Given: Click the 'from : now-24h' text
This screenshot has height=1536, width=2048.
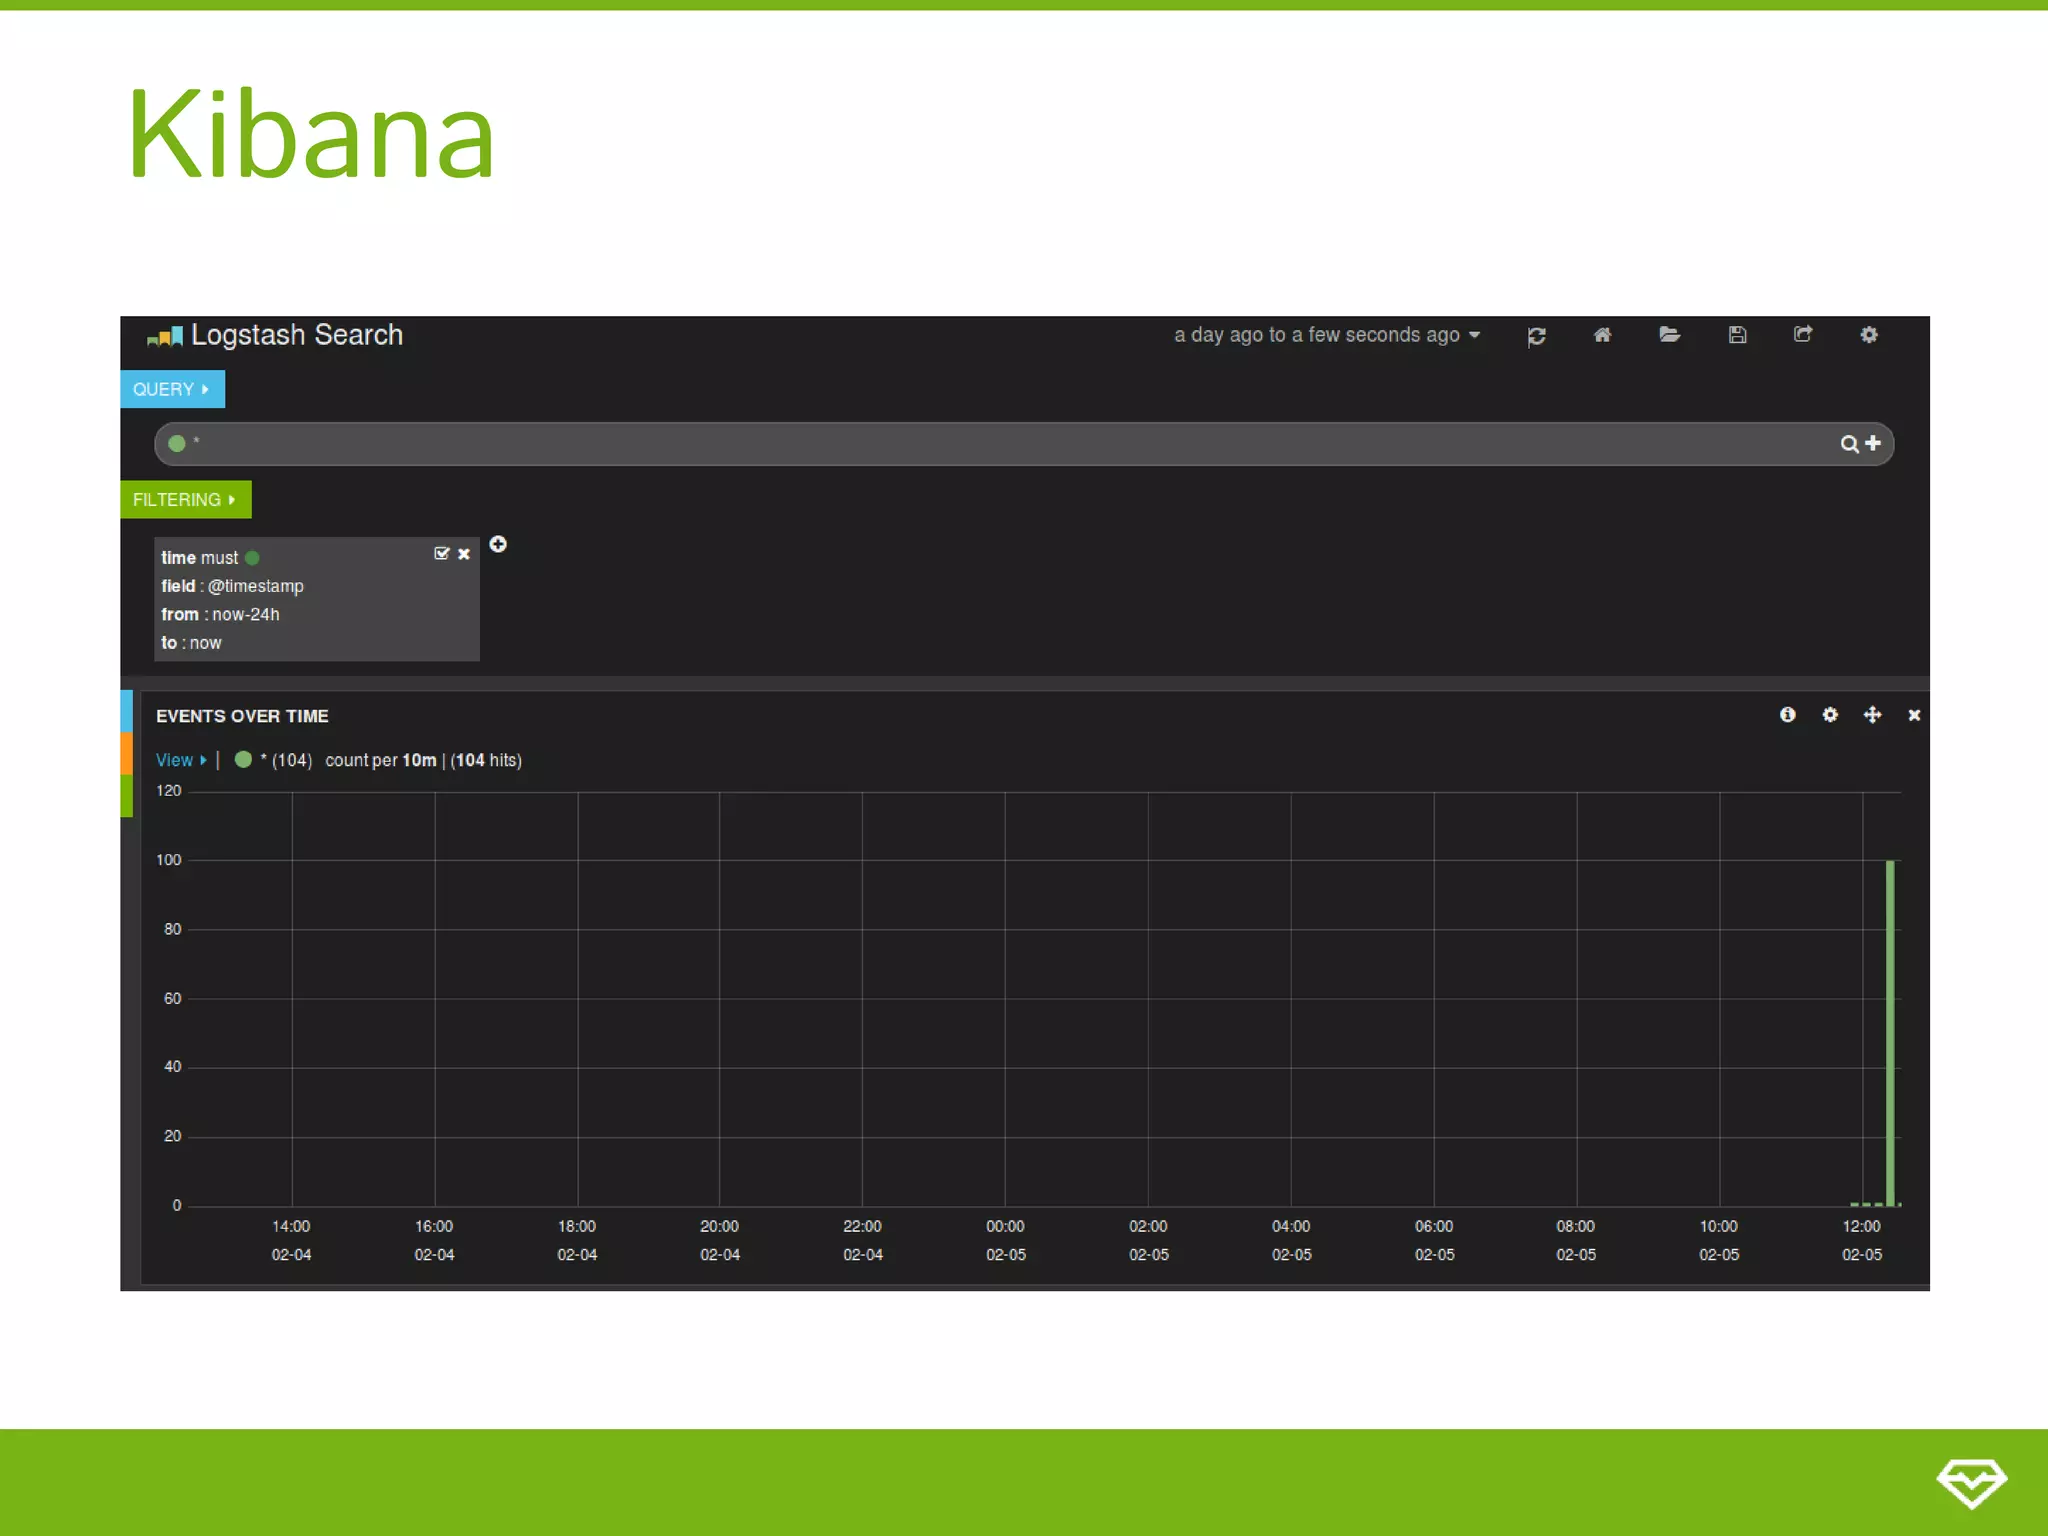Looking at the screenshot, I should click(x=220, y=614).
